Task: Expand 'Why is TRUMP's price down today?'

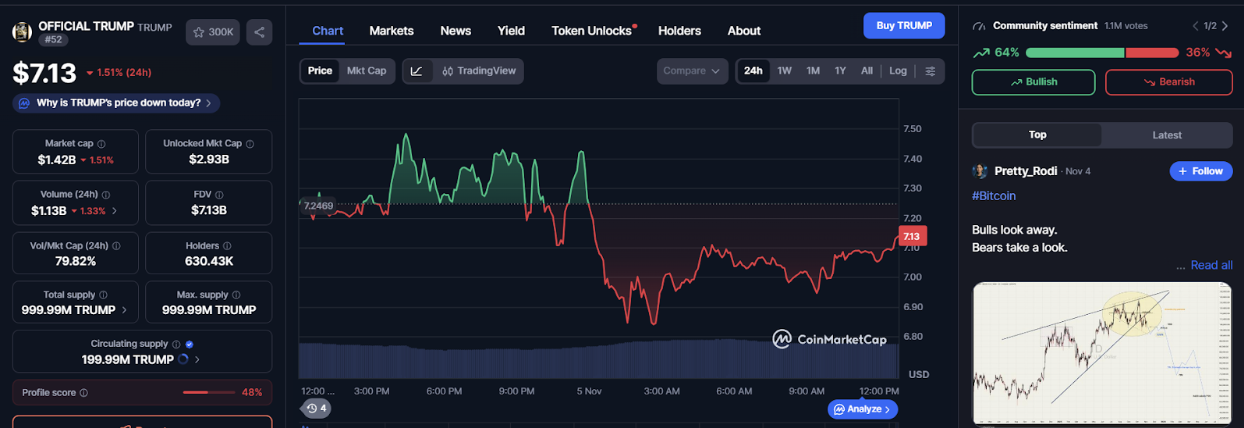Action: [116, 103]
